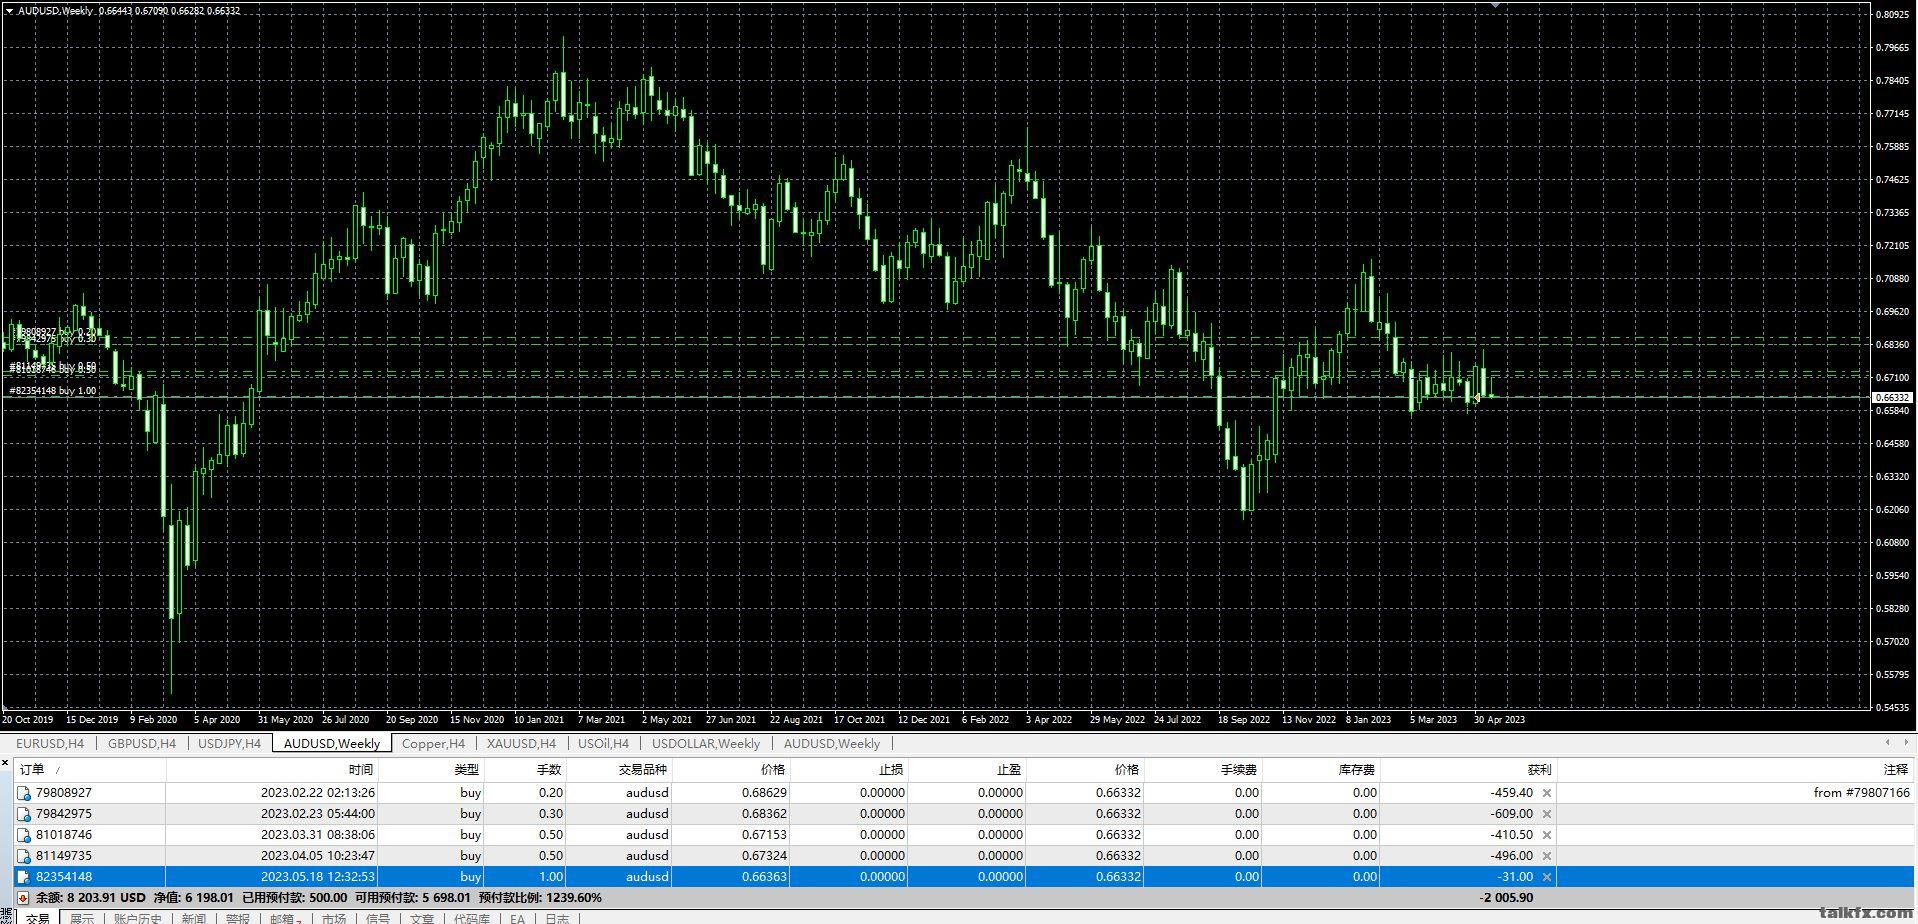
Task: Sort orders by the 订单 column header
Action: coord(90,770)
